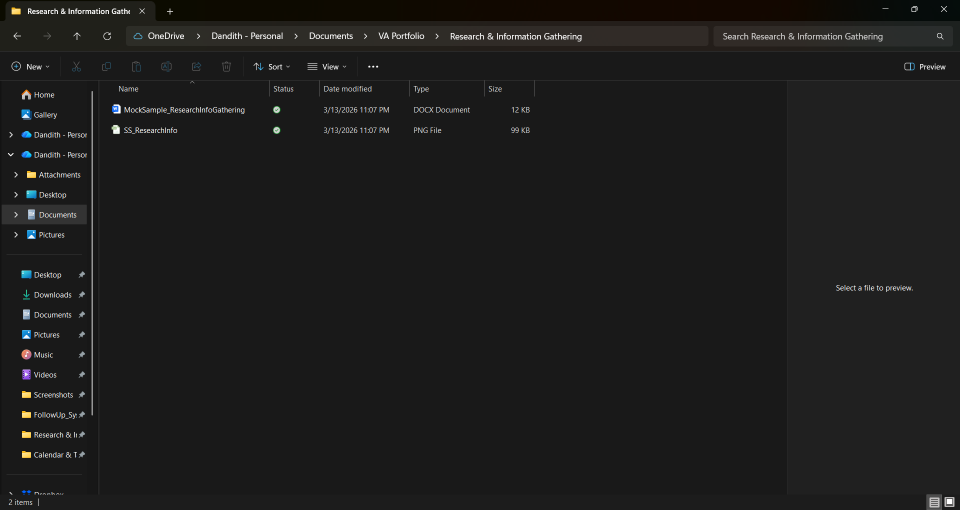Open the Sort dropdown menu
960x510 pixels.
point(272,67)
